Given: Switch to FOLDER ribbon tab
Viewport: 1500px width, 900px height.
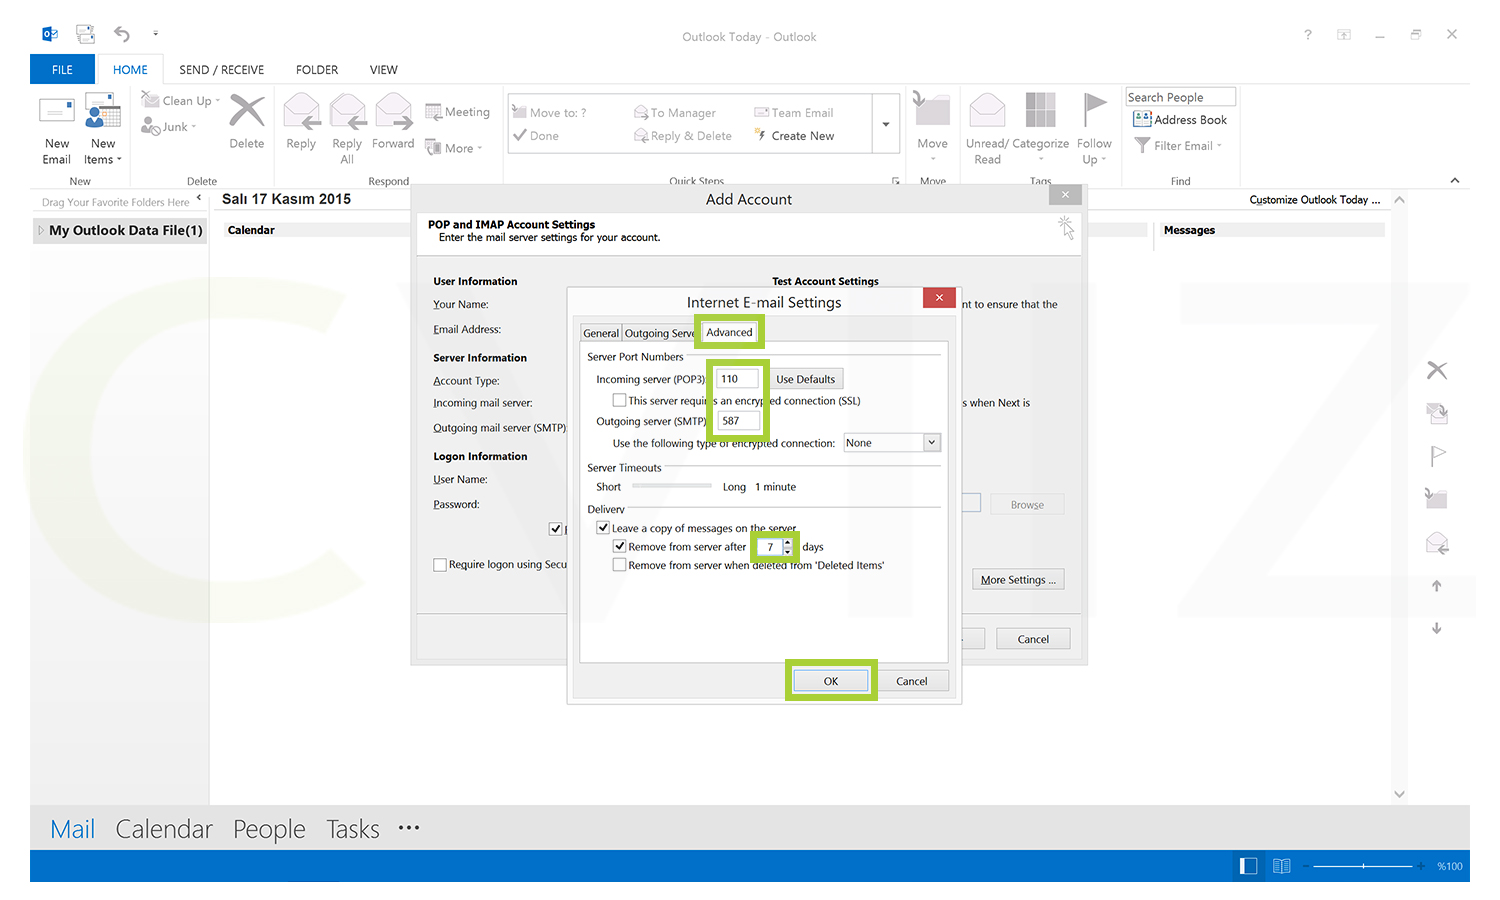Looking at the screenshot, I should pos(317,70).
